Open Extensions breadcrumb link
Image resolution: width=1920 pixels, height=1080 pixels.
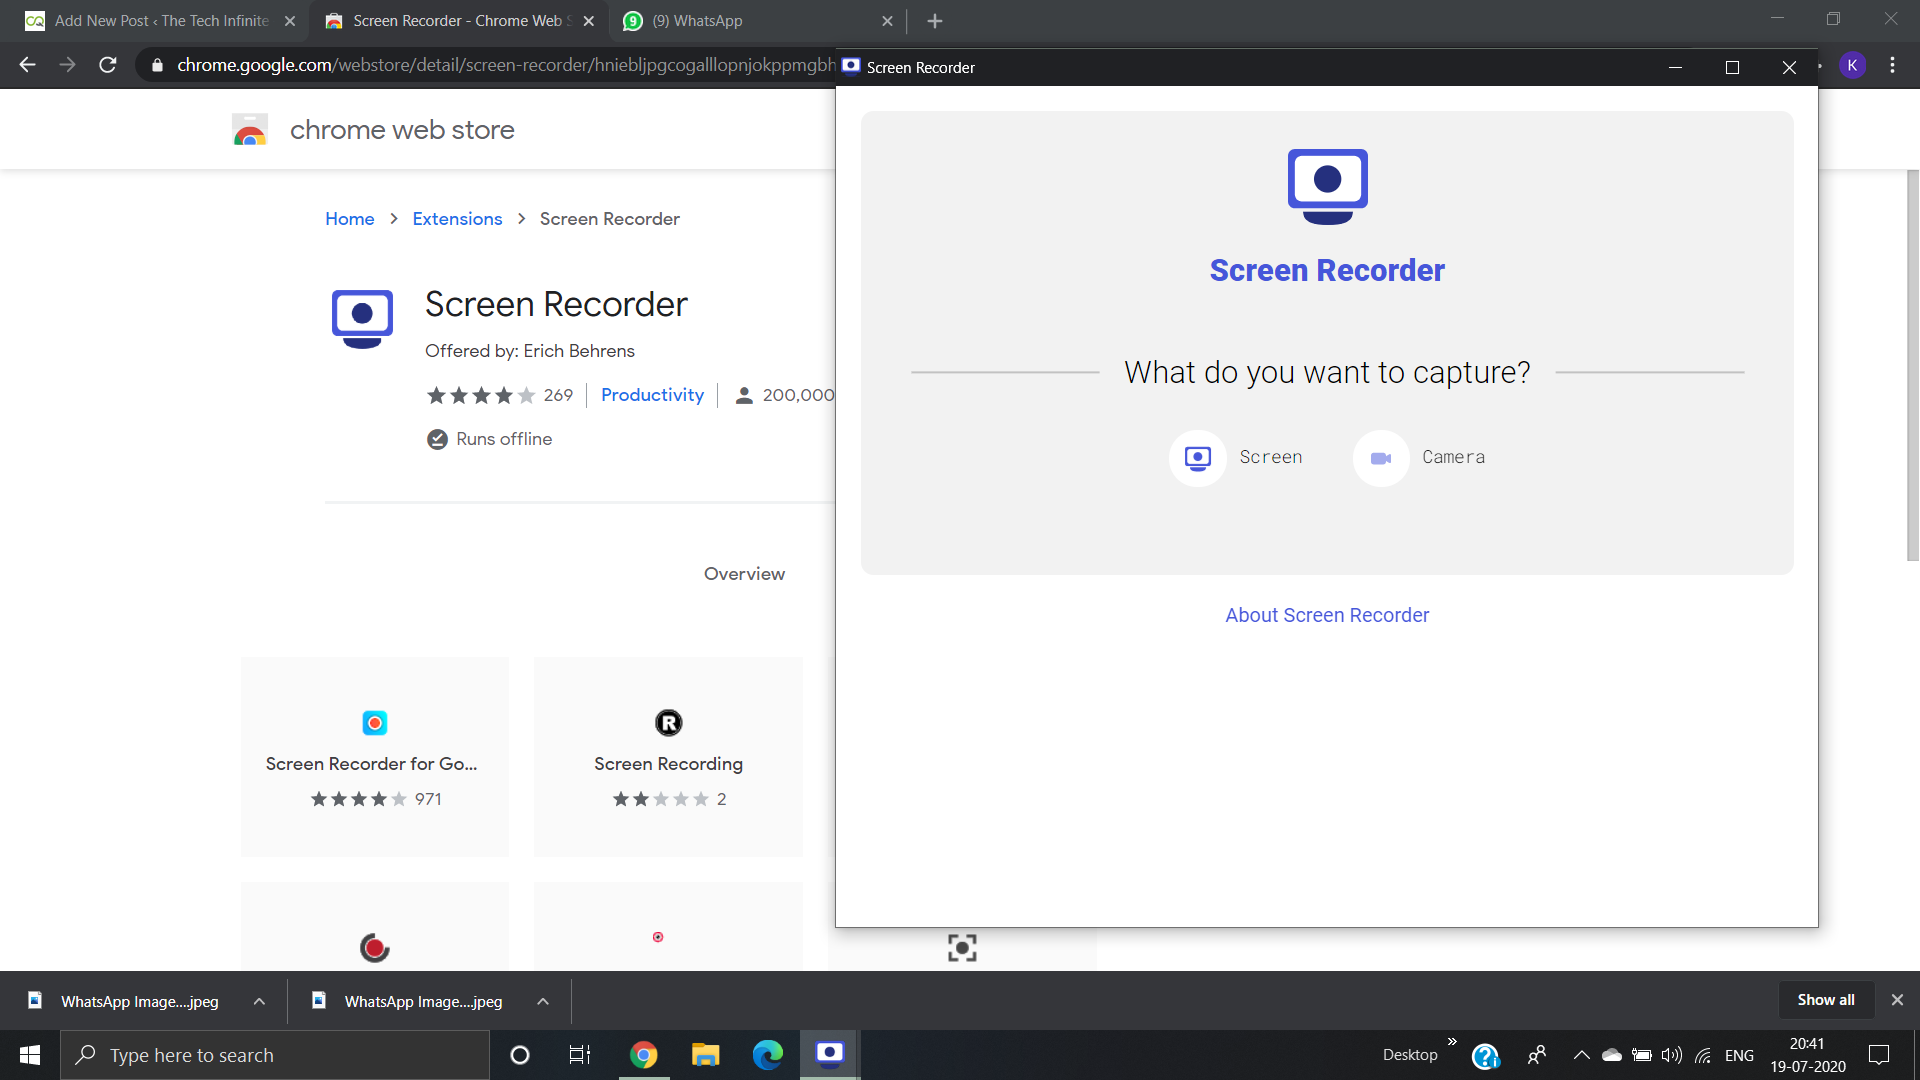click(x=457, y=219)
